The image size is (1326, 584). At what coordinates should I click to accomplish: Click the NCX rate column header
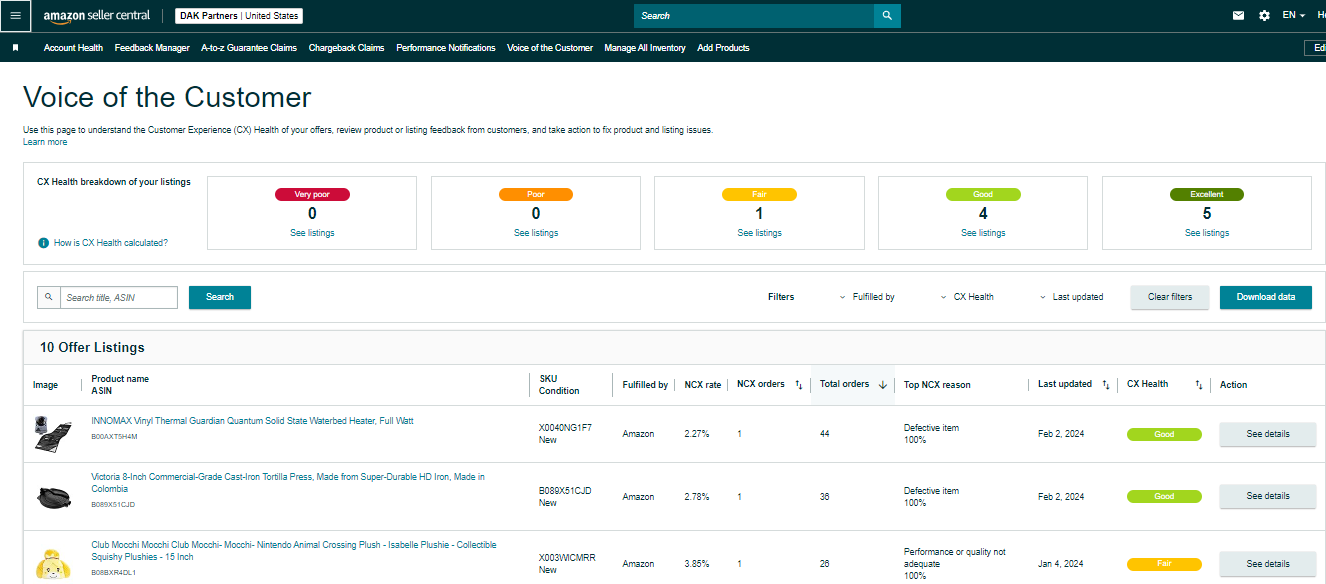tap(702, 385)
